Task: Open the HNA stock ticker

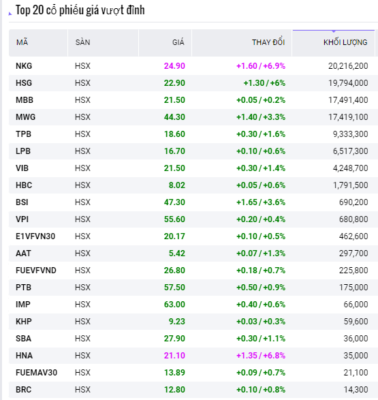Action: click(24, 356)
